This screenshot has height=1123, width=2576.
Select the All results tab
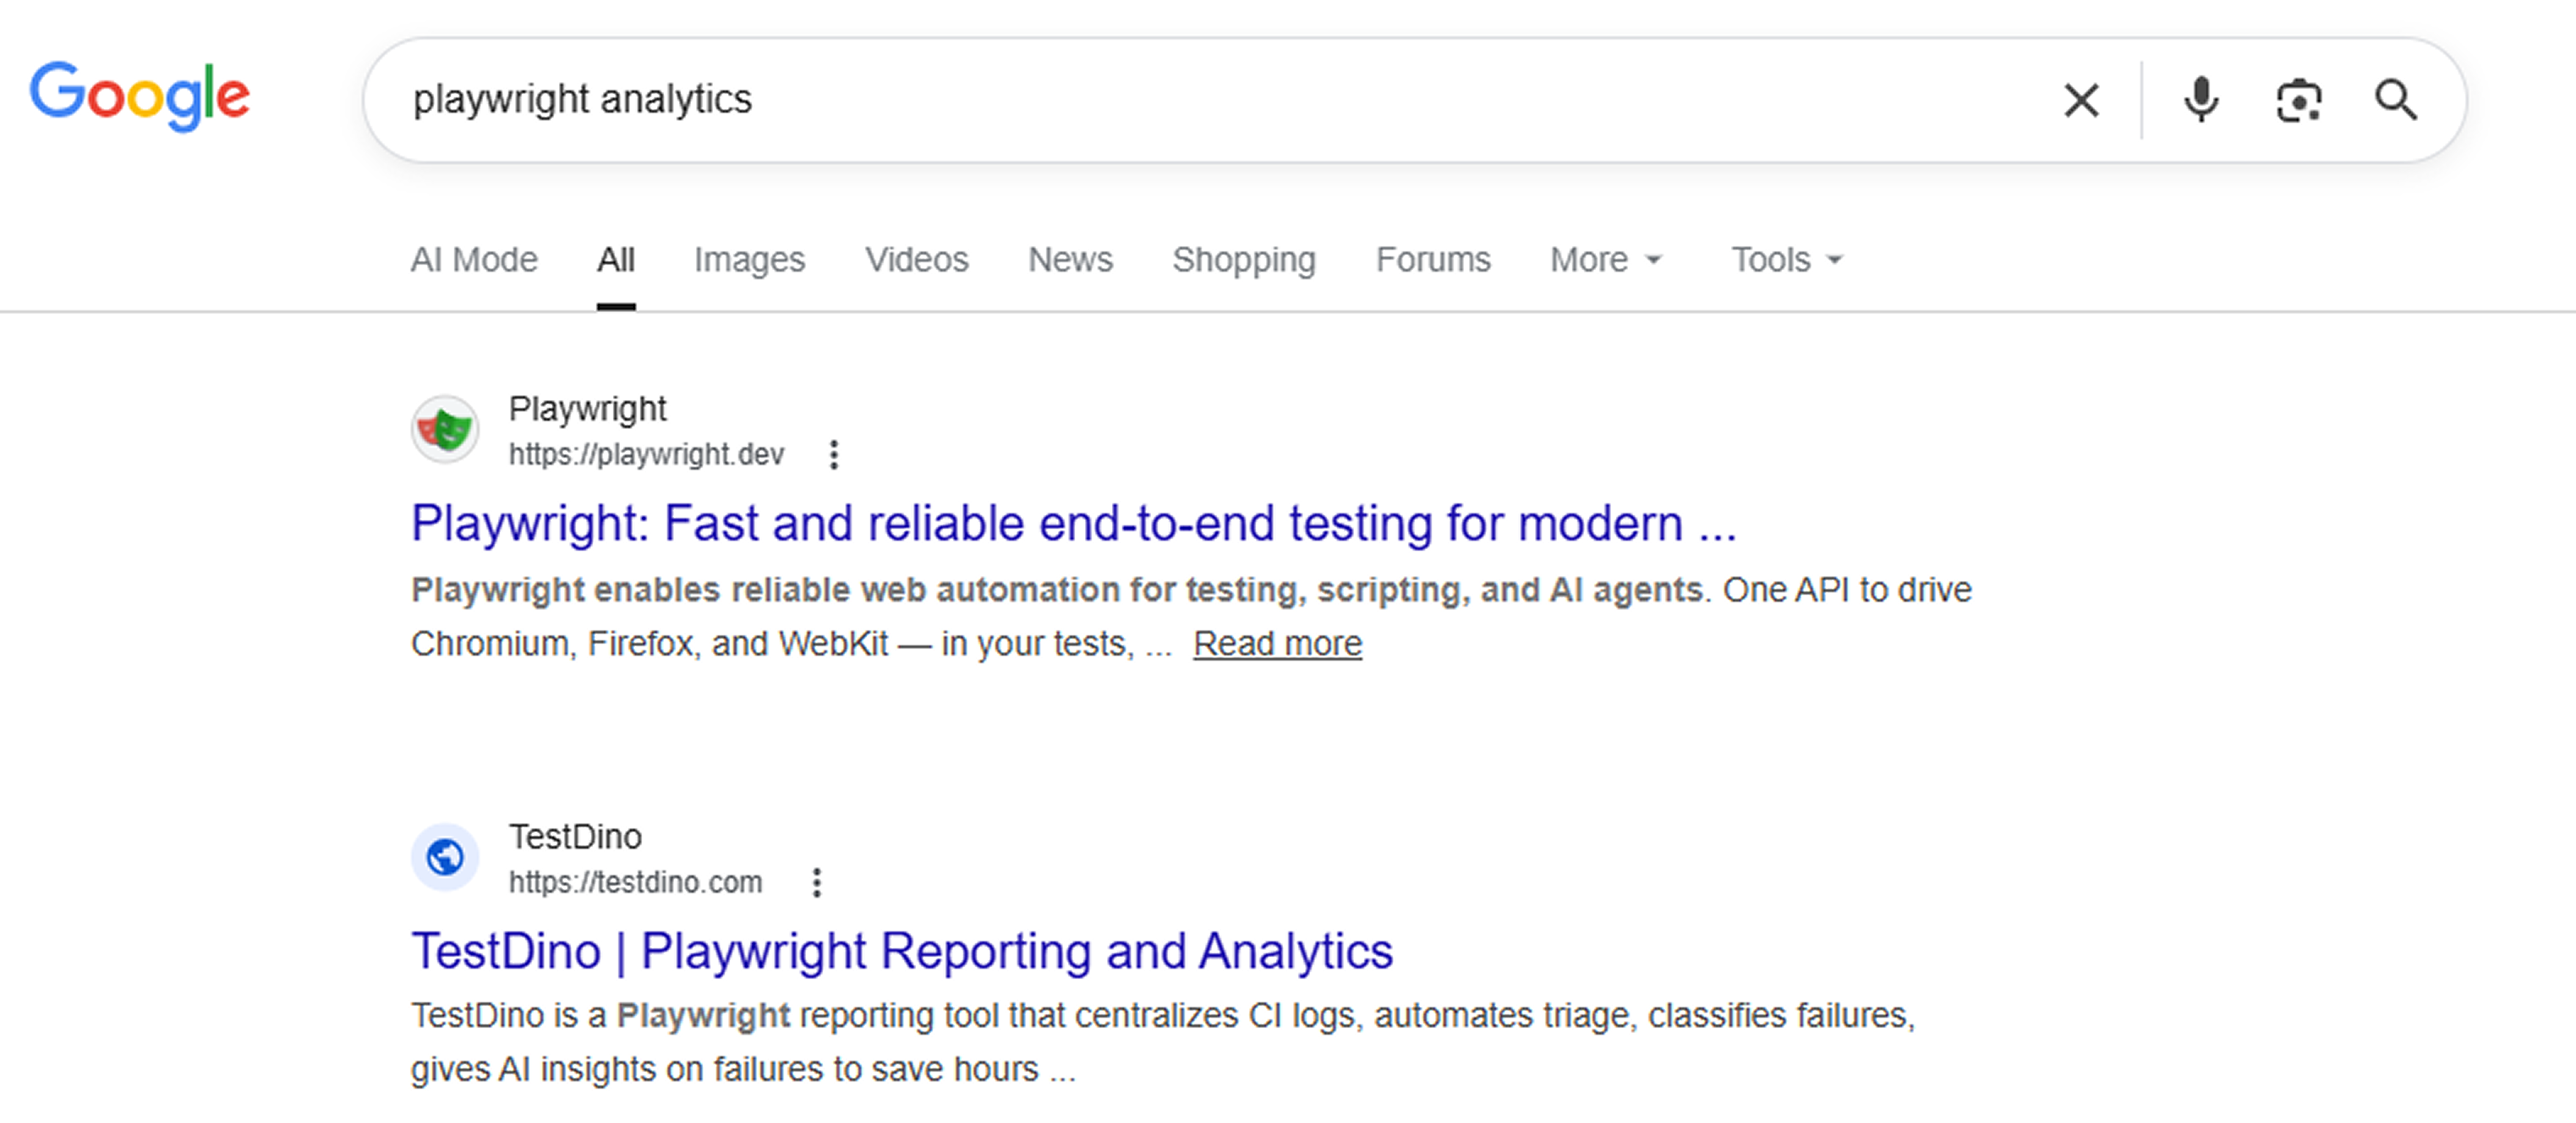point(616,260)
